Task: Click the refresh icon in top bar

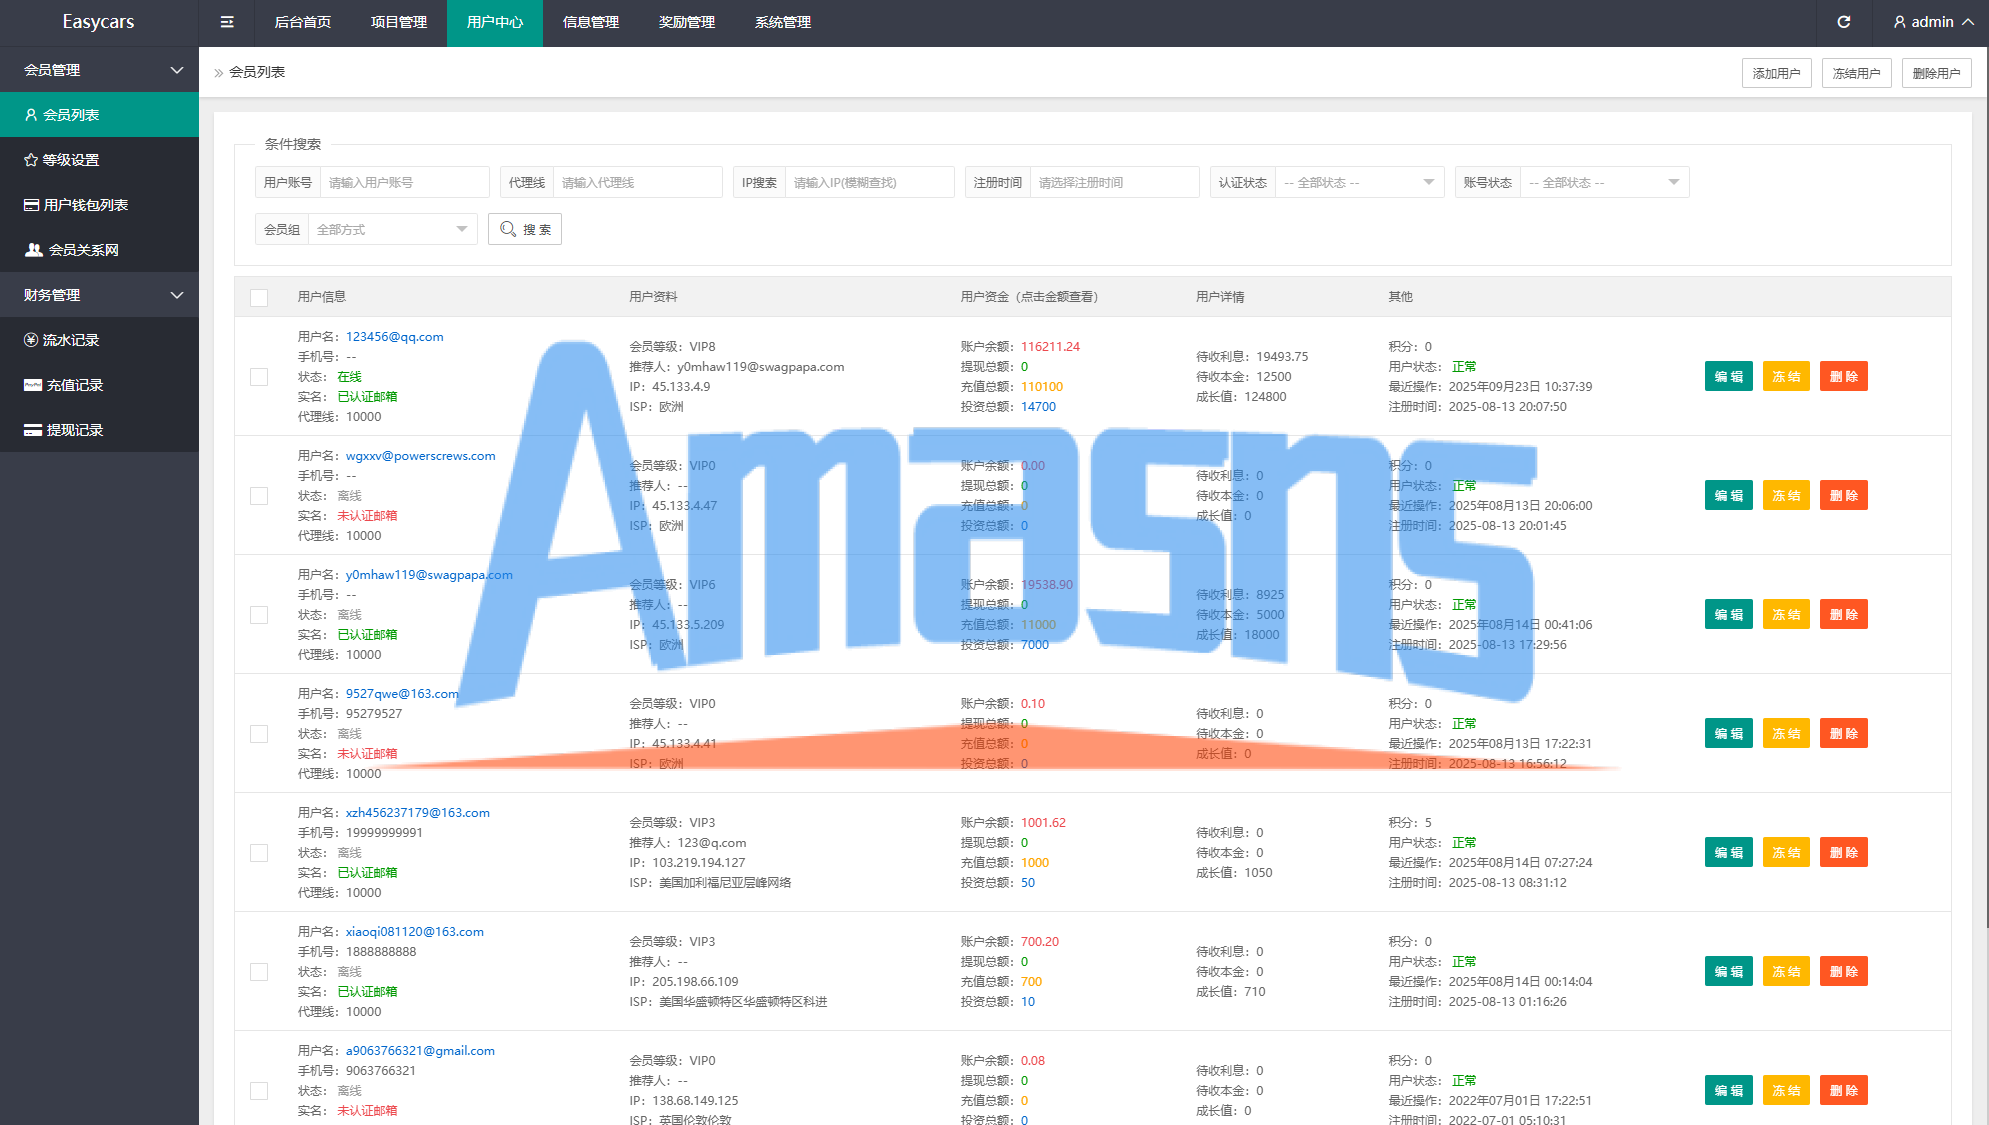Action: click(x=1844, y=22)
